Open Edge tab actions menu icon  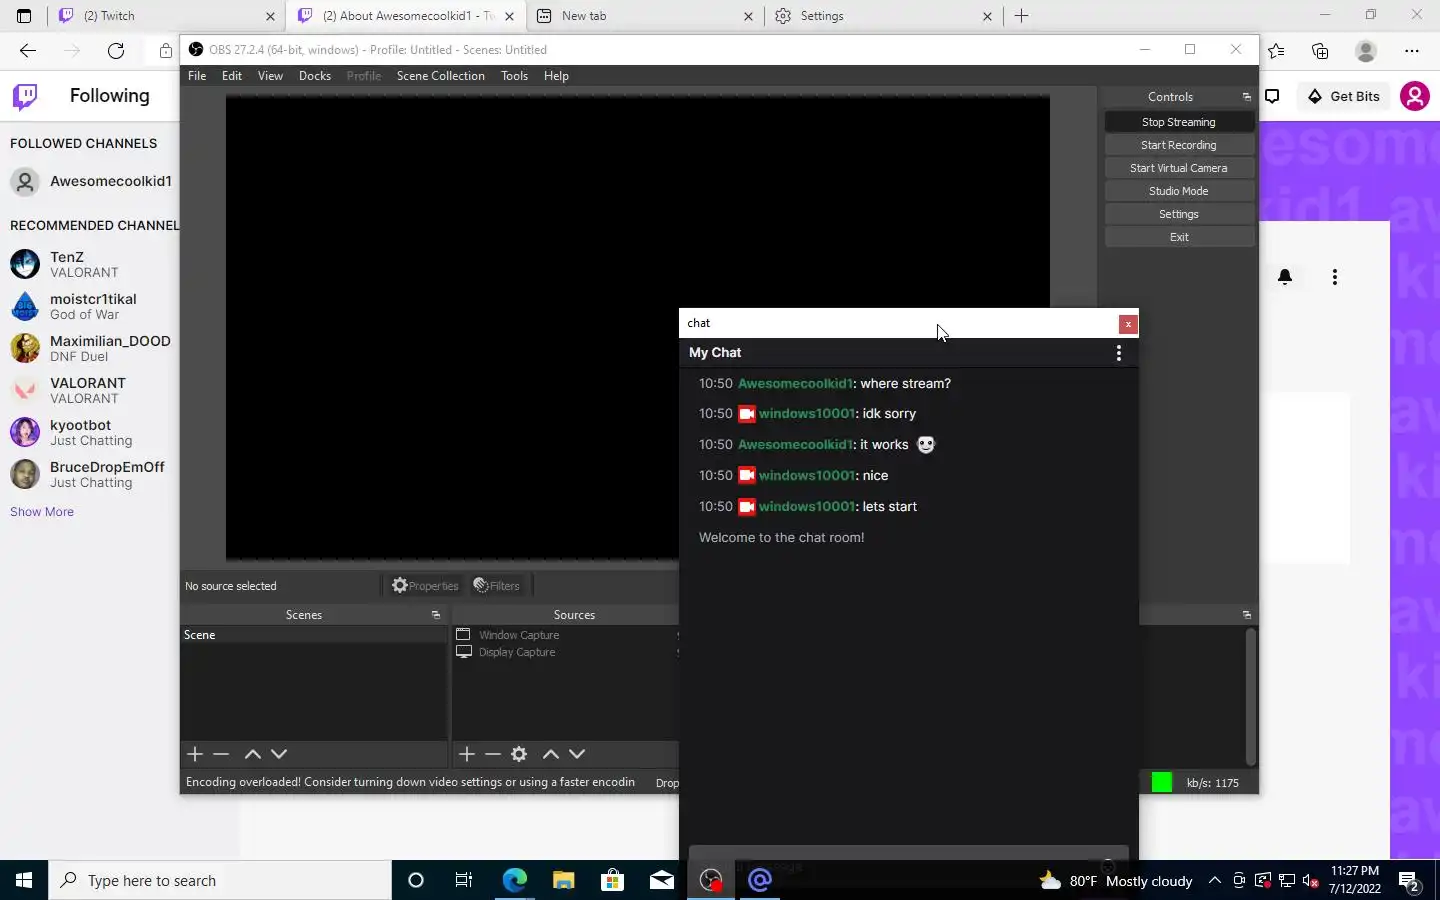tap(24, 16)
